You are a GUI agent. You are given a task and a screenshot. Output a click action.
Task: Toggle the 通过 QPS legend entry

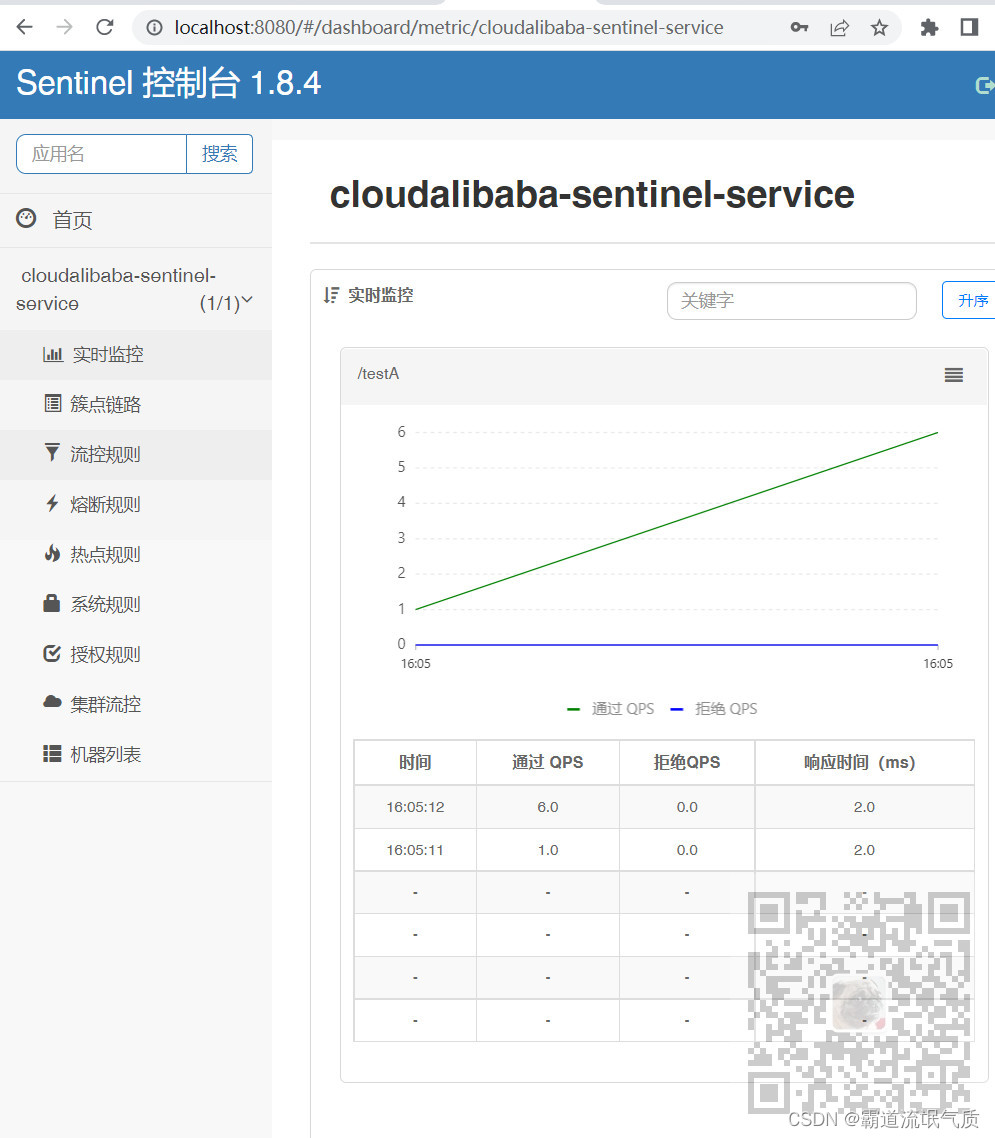coord(610,709)
